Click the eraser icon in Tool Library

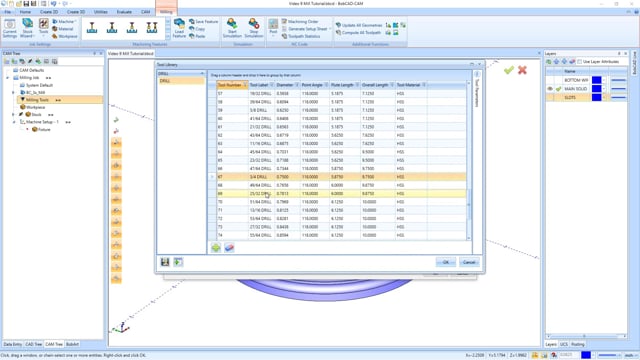tap(229, 247)
